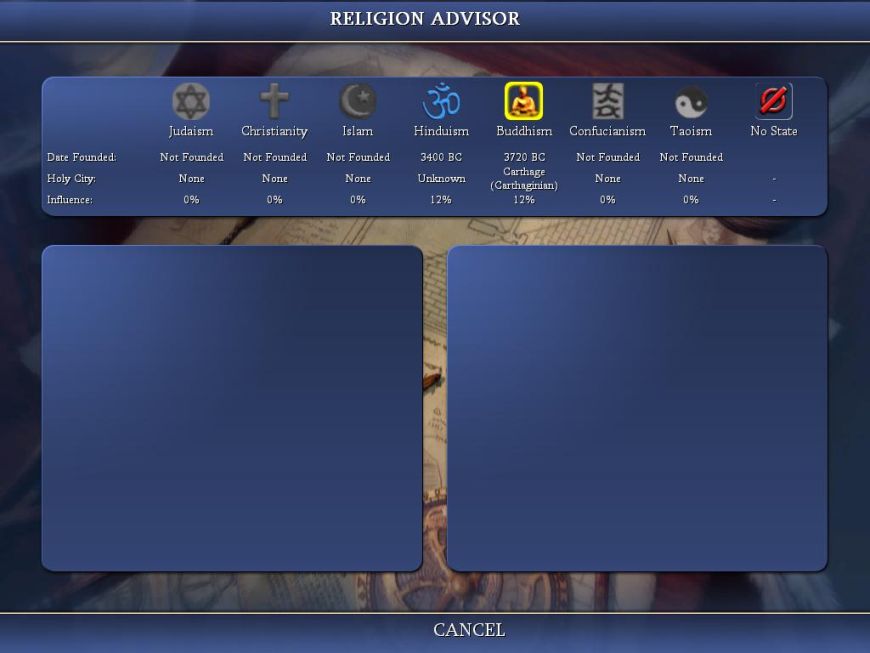Viewport: 870px width, 653px height.
Task: Click Buddhism's 3720 BC founding date
Action: click(524, 157)
